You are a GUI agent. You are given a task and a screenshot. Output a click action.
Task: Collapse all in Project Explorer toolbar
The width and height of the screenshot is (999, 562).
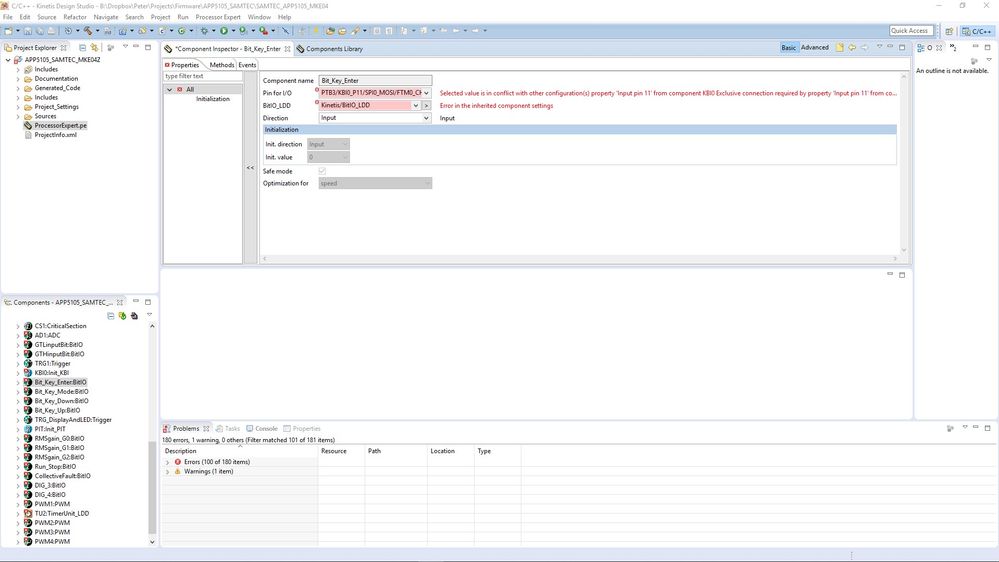point(82,48)
